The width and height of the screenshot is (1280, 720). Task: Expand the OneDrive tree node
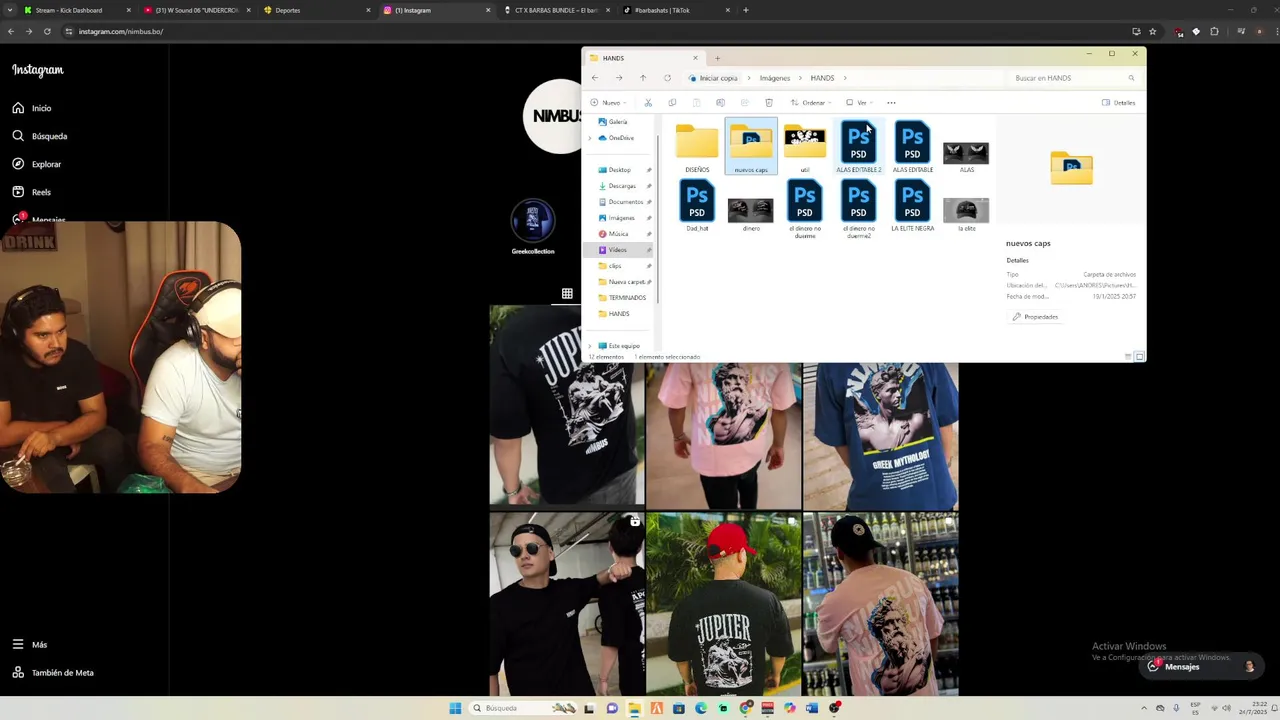click(590, 138)
